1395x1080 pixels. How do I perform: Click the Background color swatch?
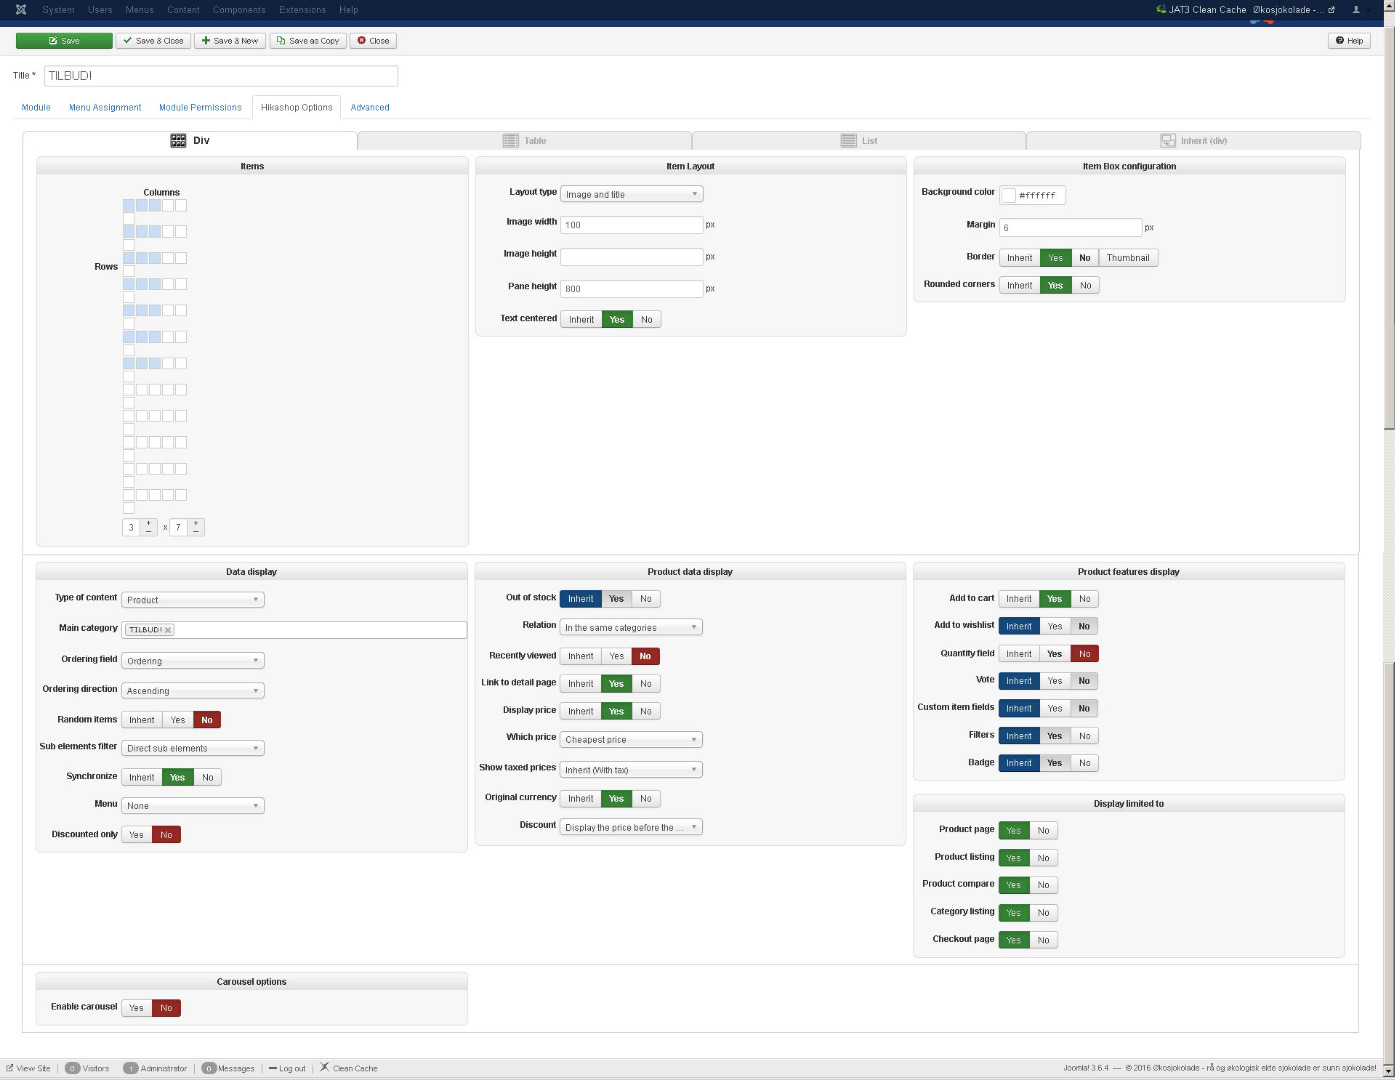pyautogui.click(x=1009, y=196)
